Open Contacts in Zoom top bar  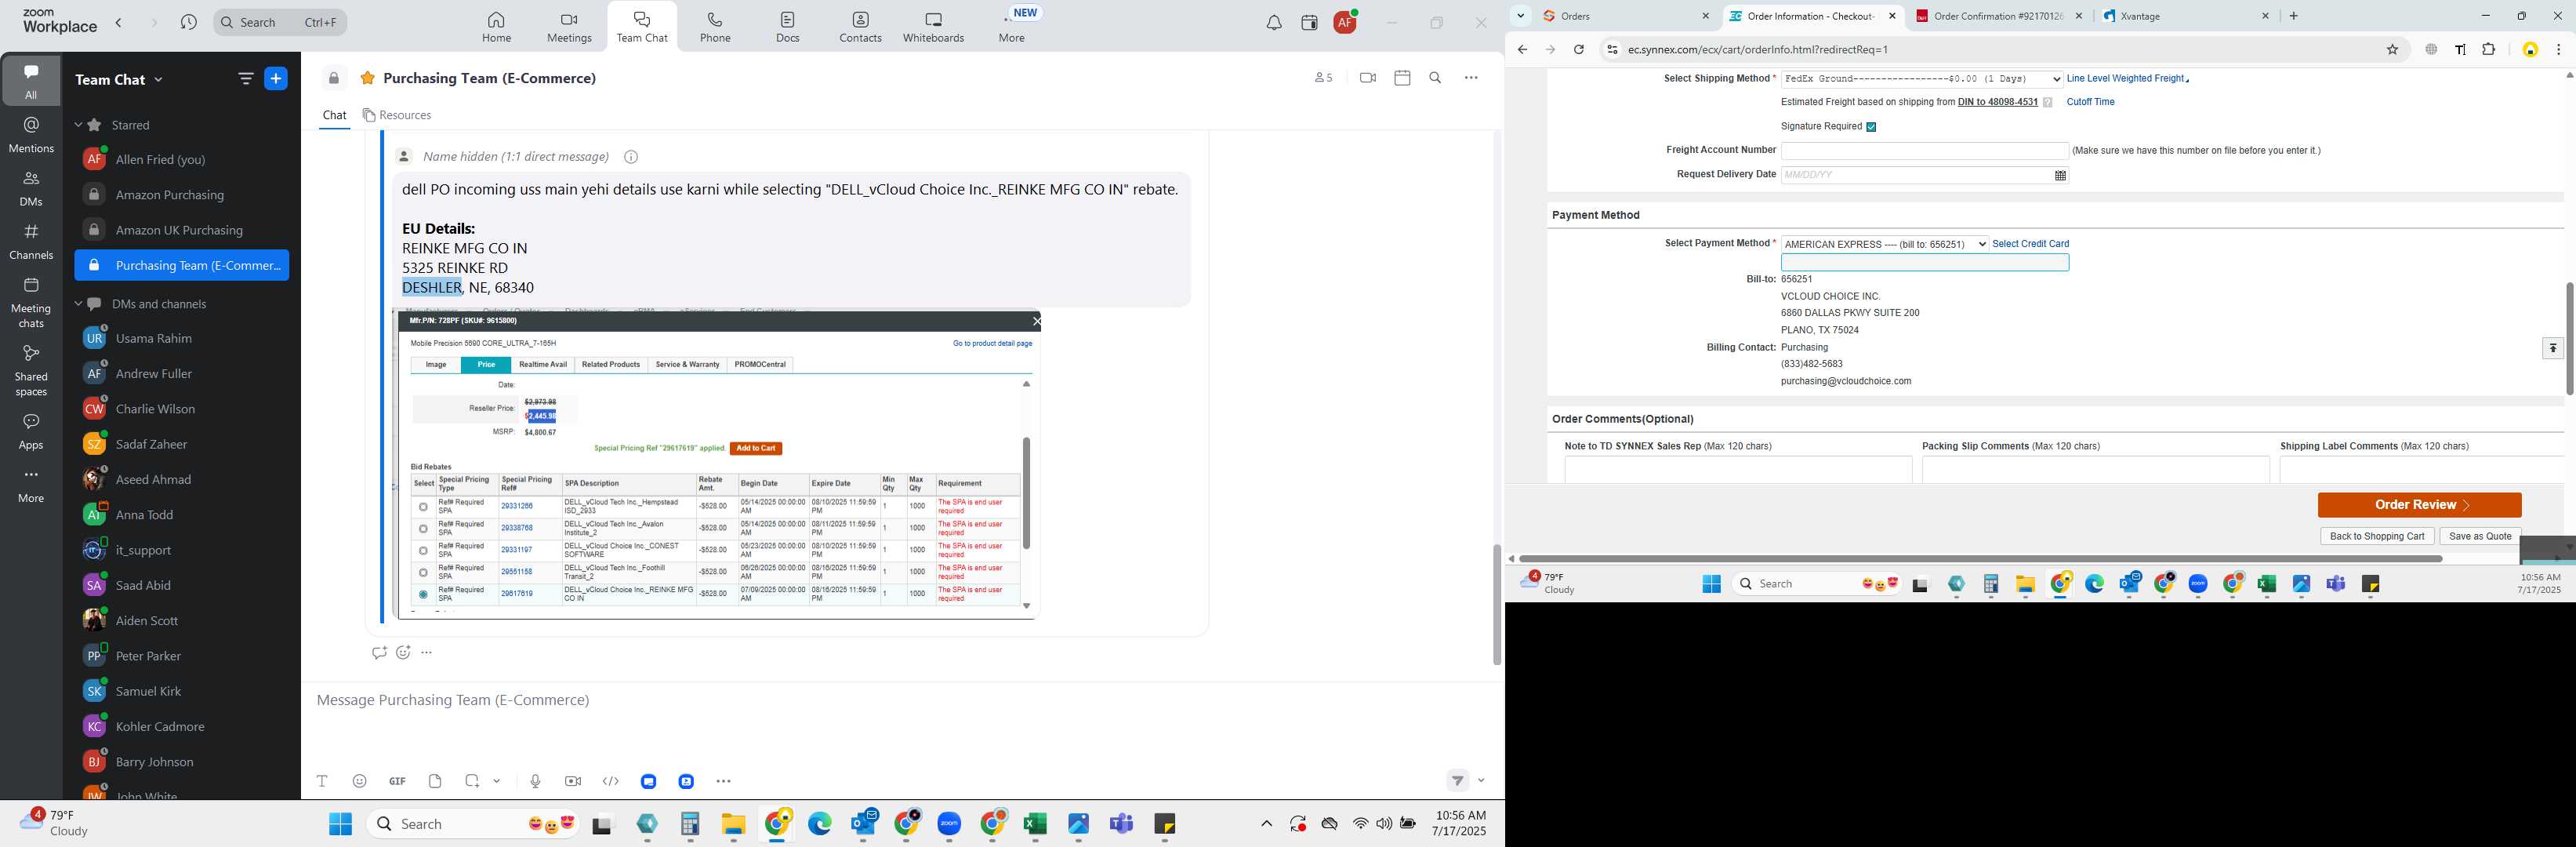[x=860, y=27]
